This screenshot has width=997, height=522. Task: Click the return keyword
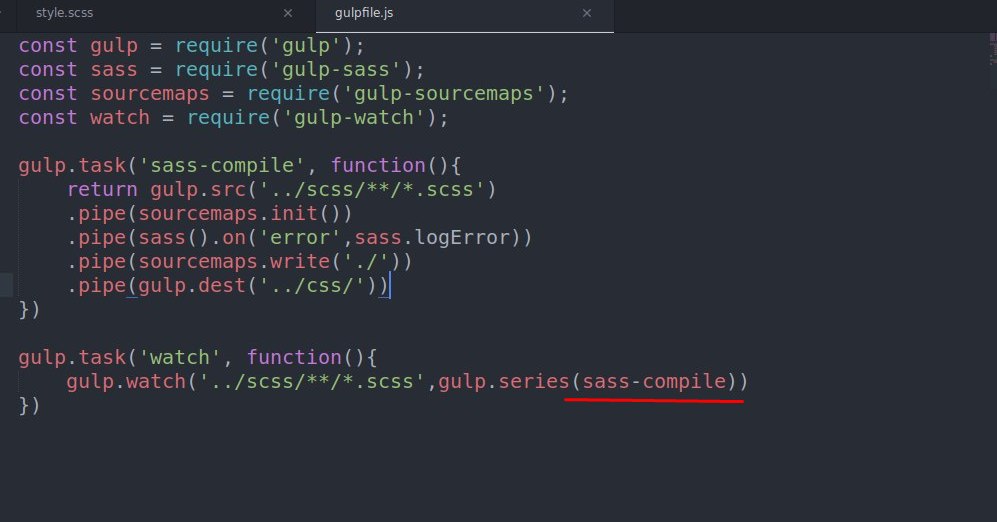(x=102, y=189)
